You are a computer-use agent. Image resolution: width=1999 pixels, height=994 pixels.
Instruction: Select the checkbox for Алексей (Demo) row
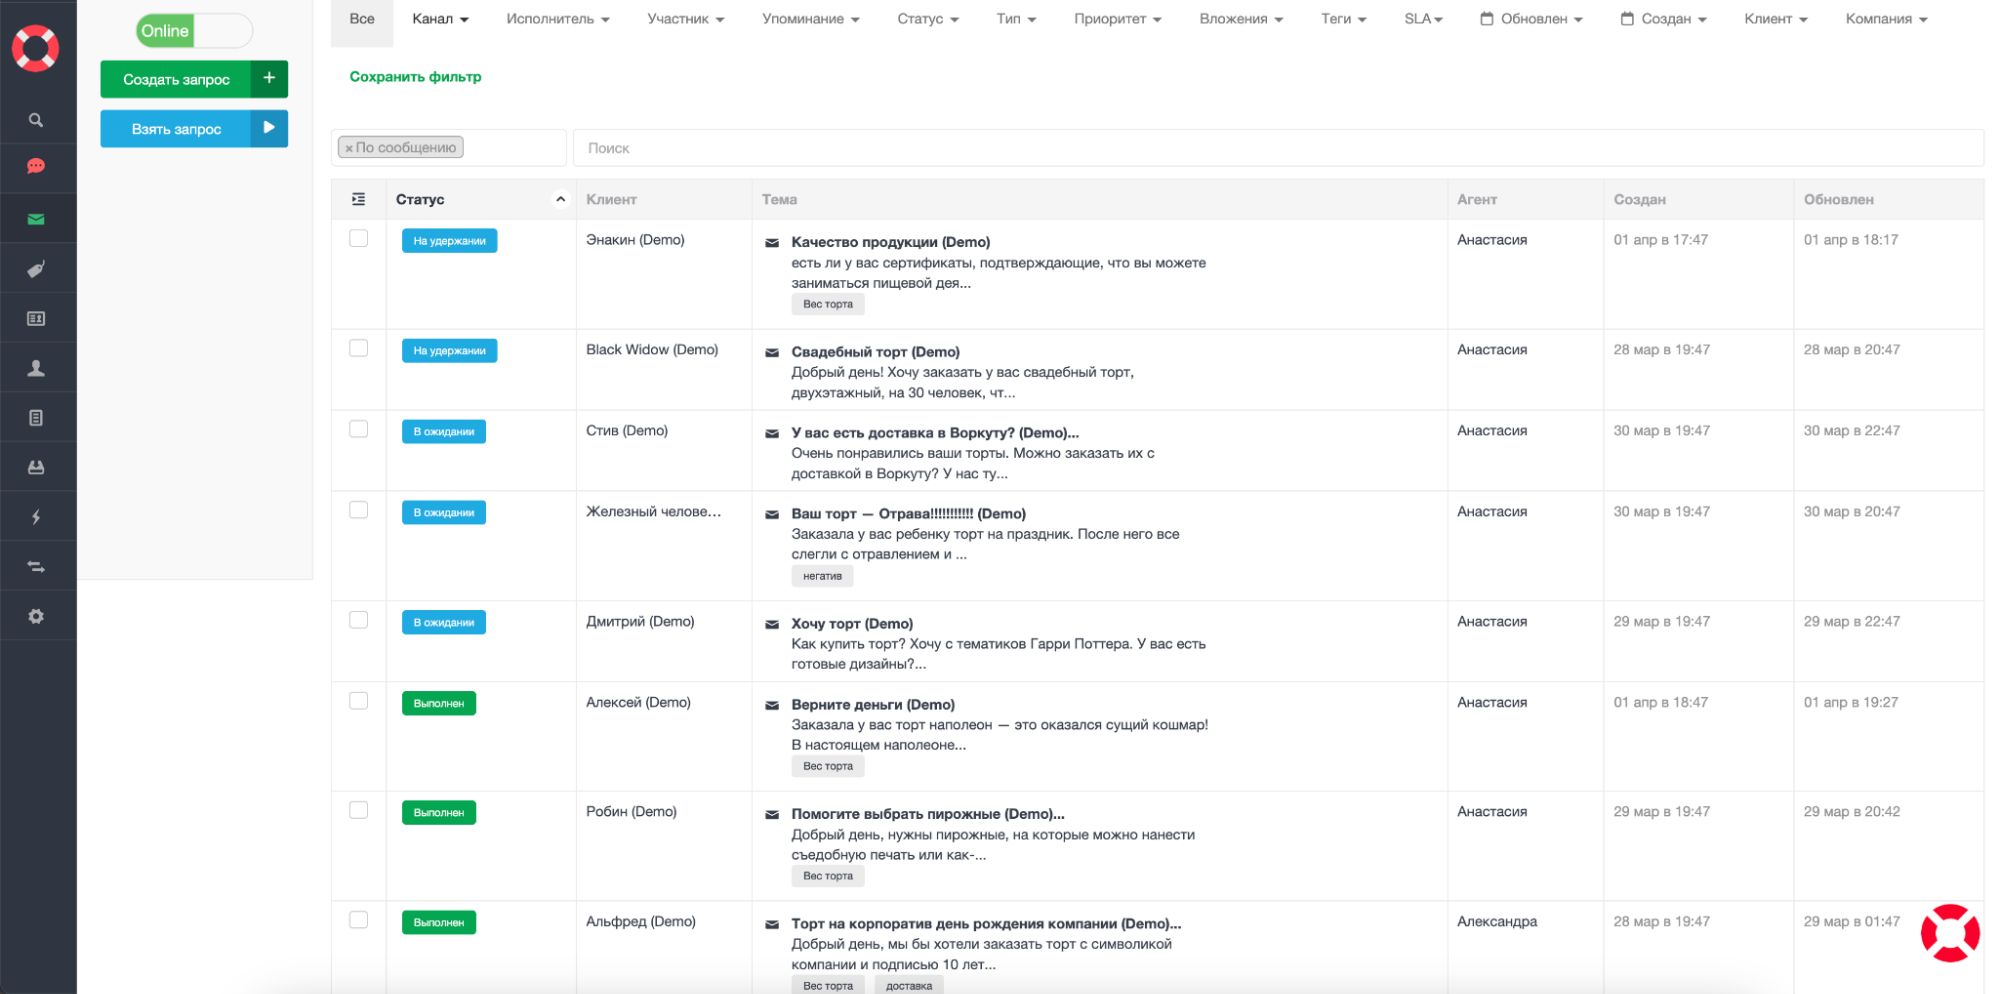pos(358,701)
